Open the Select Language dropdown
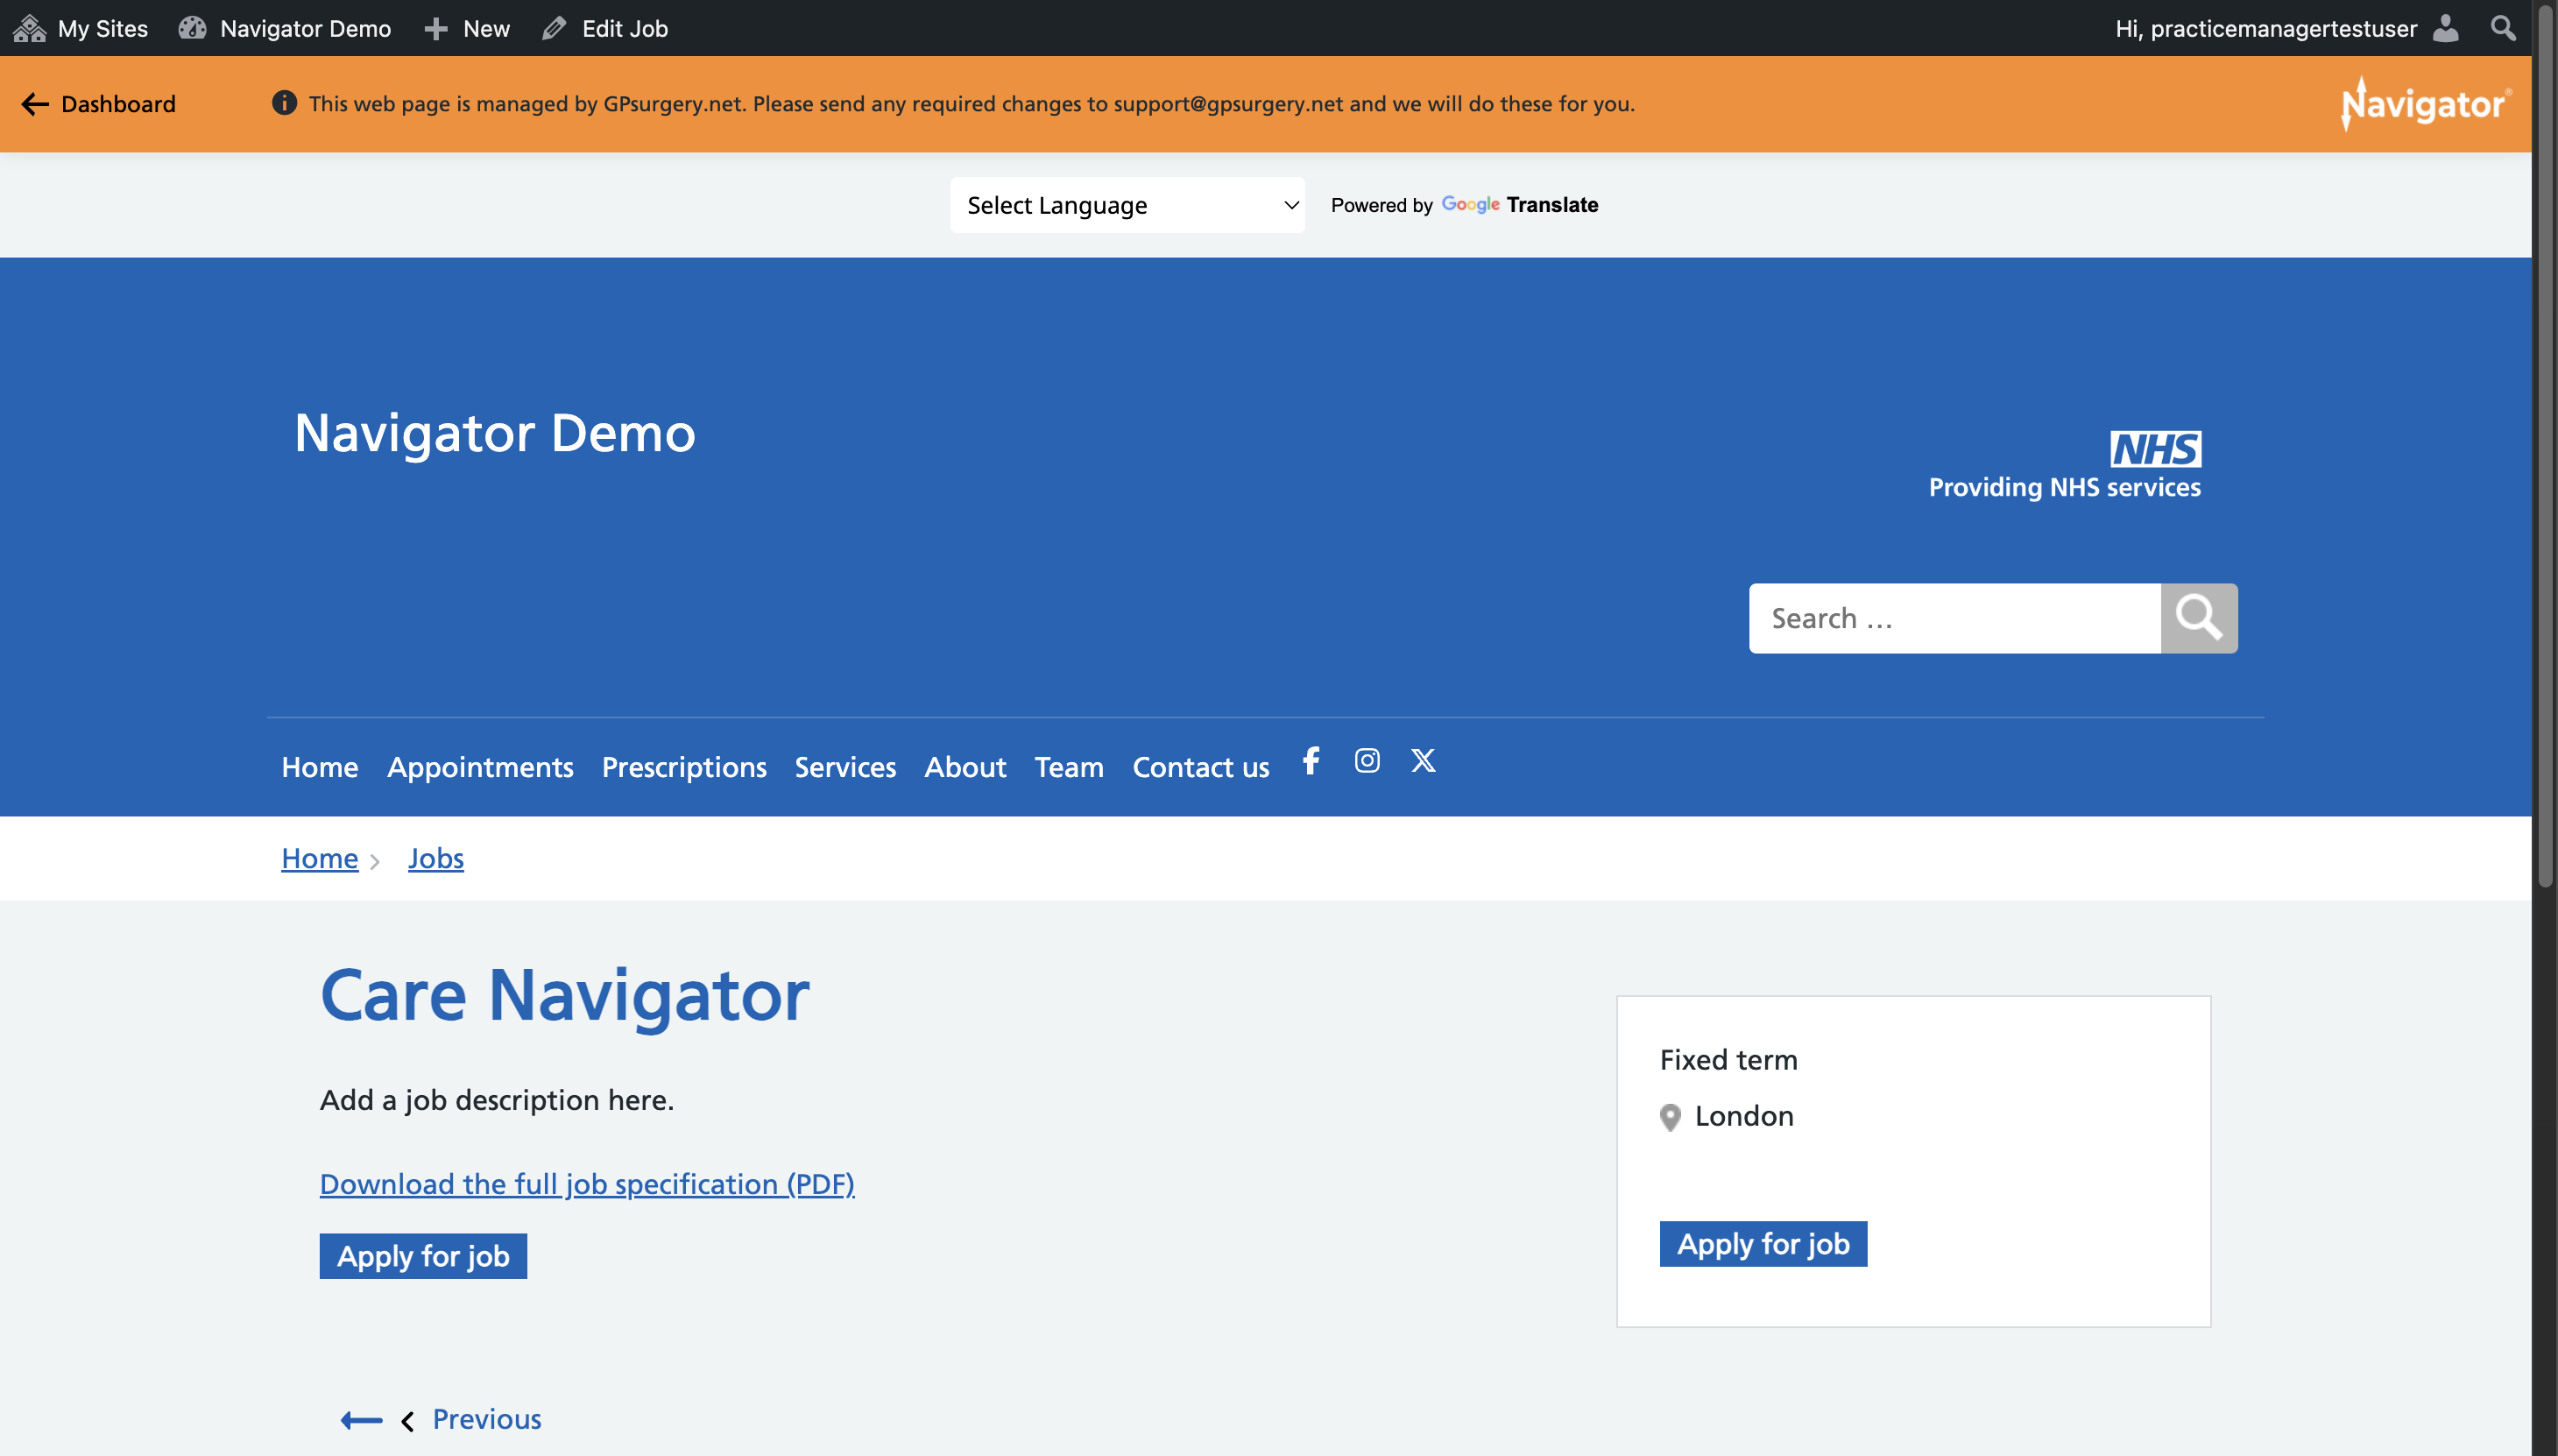 click(x=1127, y=205)
